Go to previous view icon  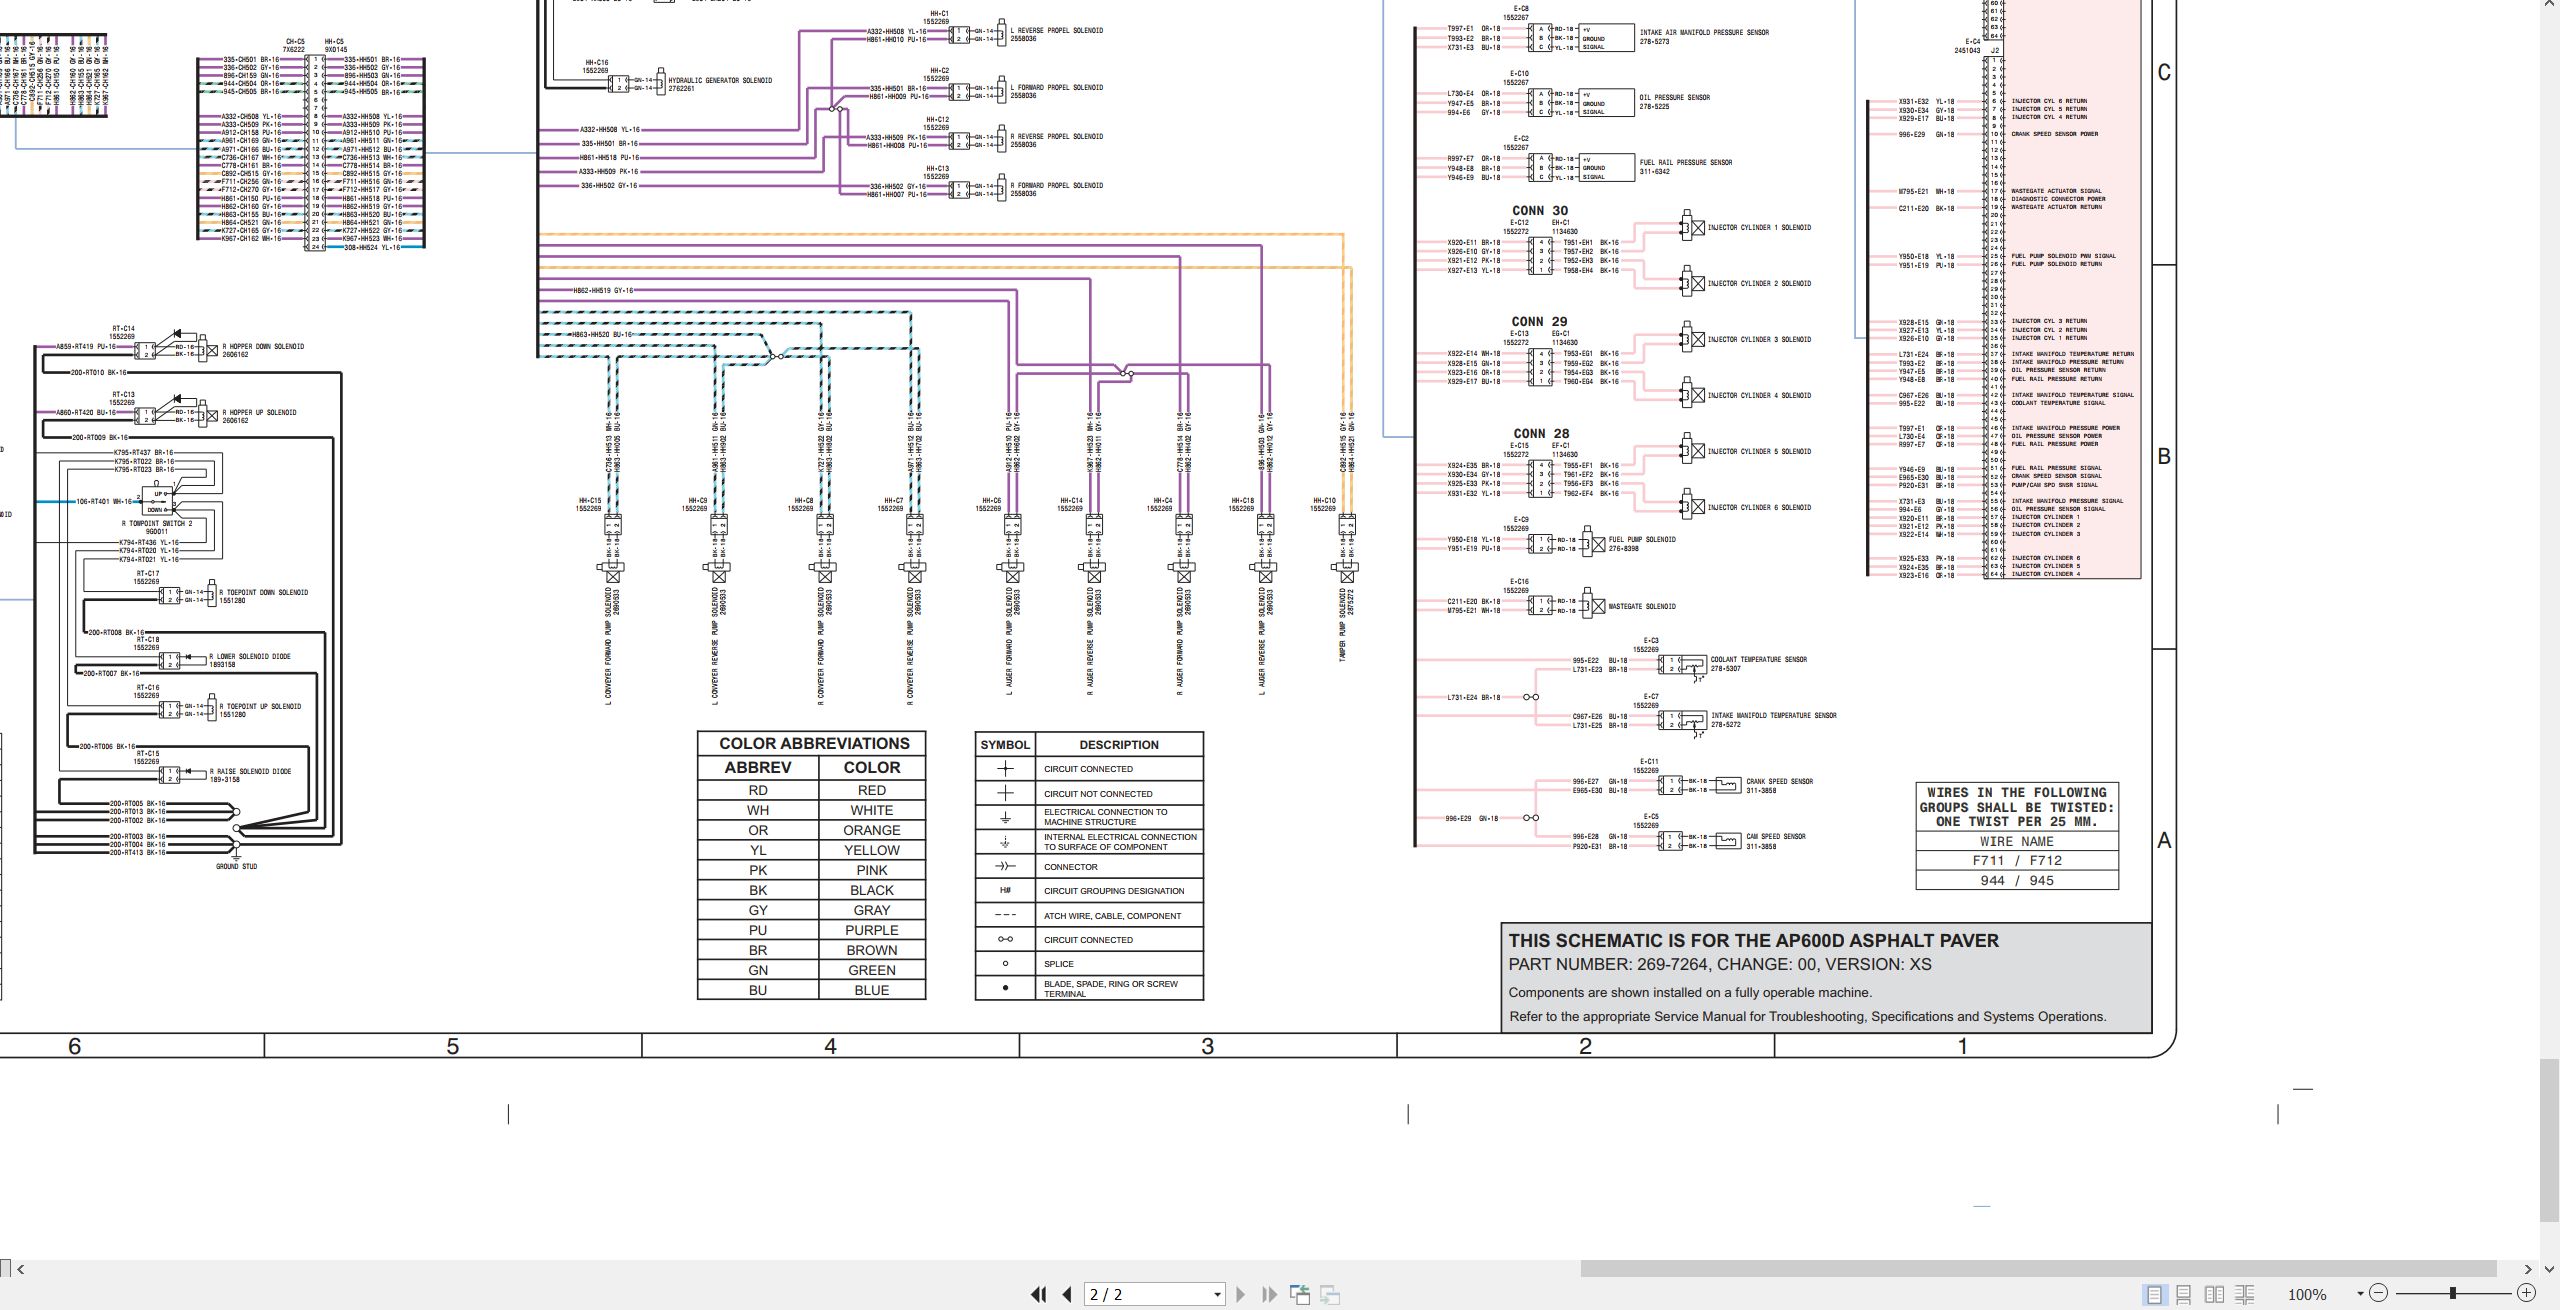click(x=1300, y=1294)
